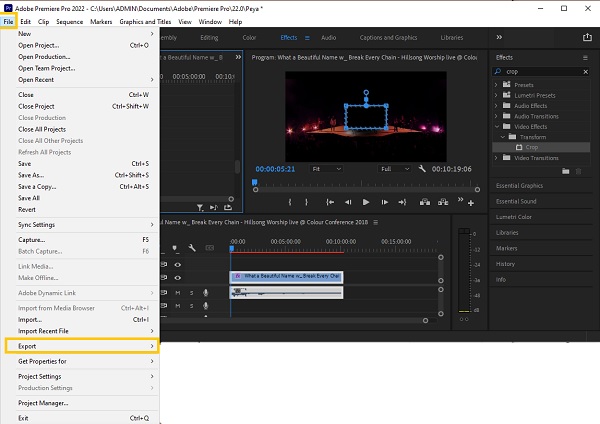Image resolution: width=600 pixels, height=424 pixels.
Task: Click the export frame icon in Source panel
Action: (x=228, y=207)
